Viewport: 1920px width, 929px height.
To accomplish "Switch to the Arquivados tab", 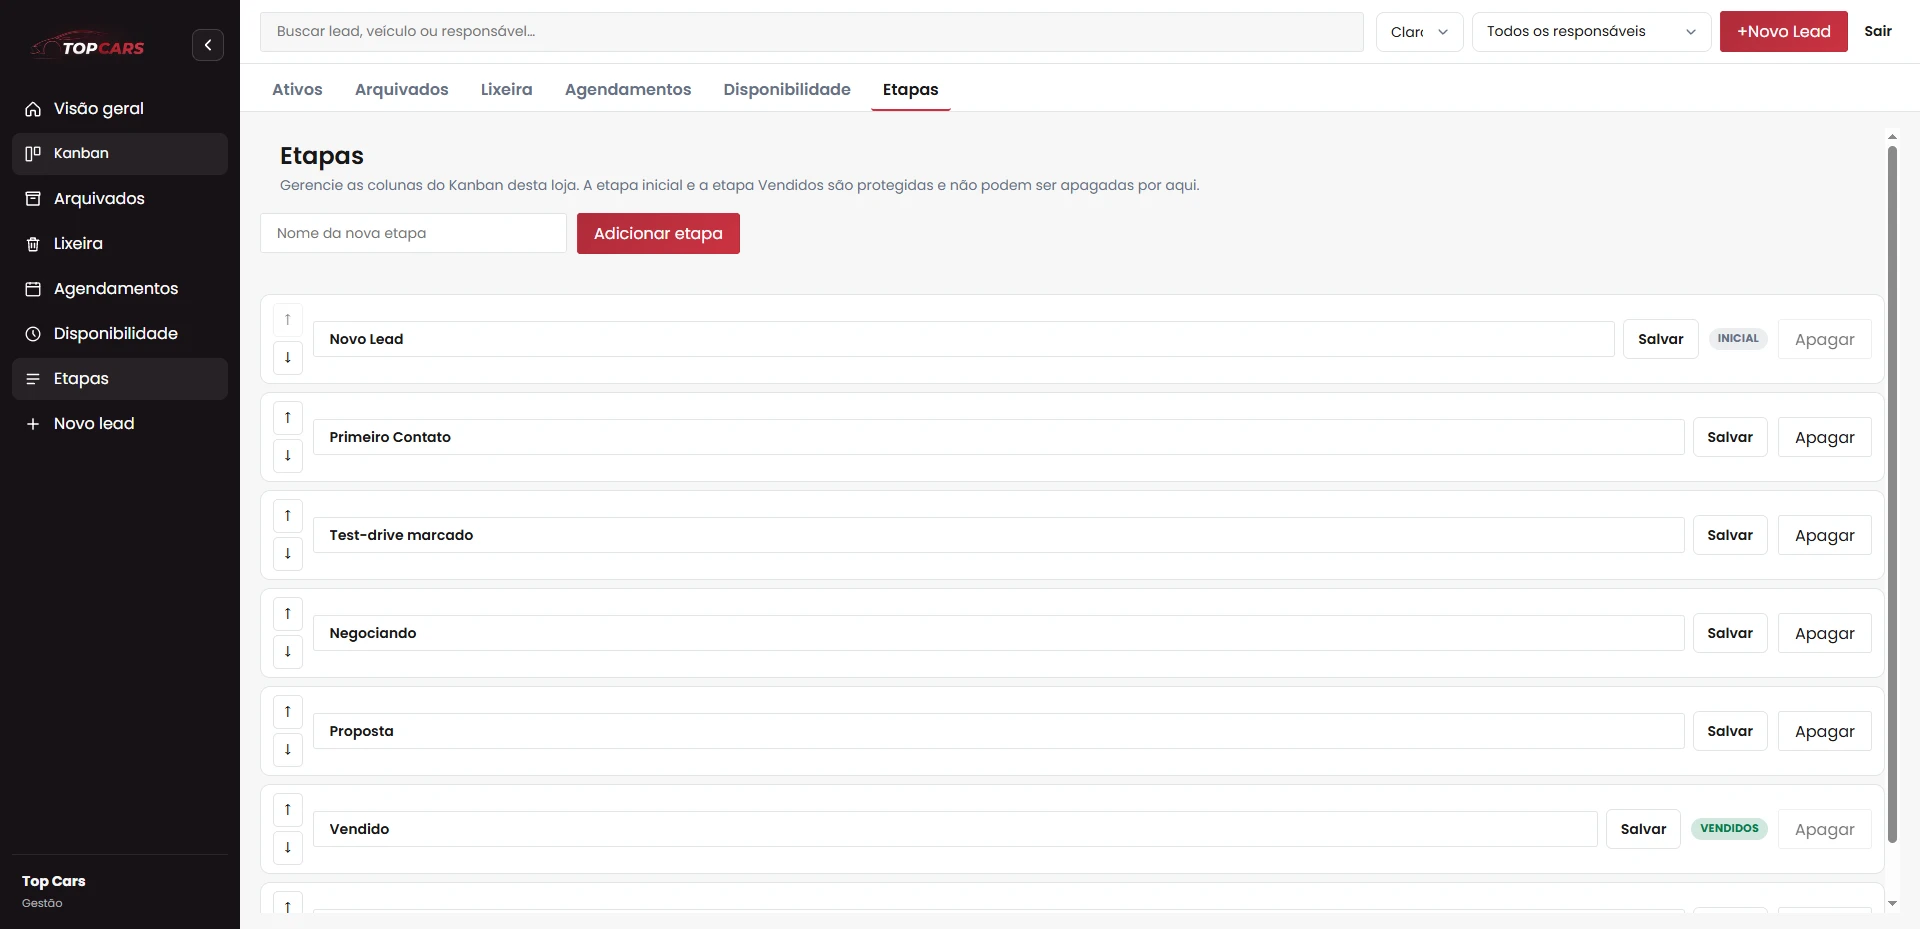I will coord(402,90).
